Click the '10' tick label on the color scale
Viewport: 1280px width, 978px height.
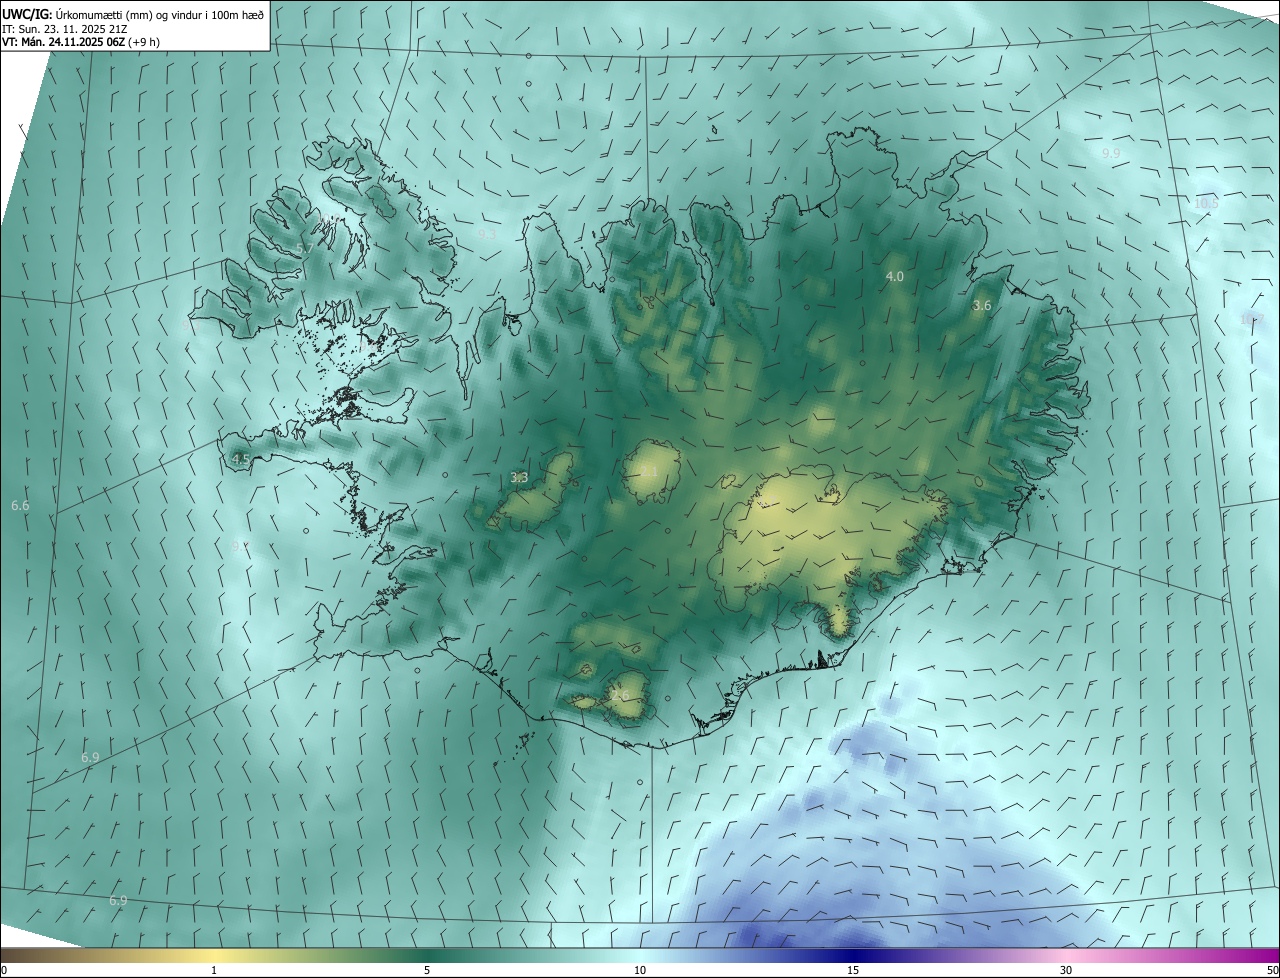pos(640,970)
